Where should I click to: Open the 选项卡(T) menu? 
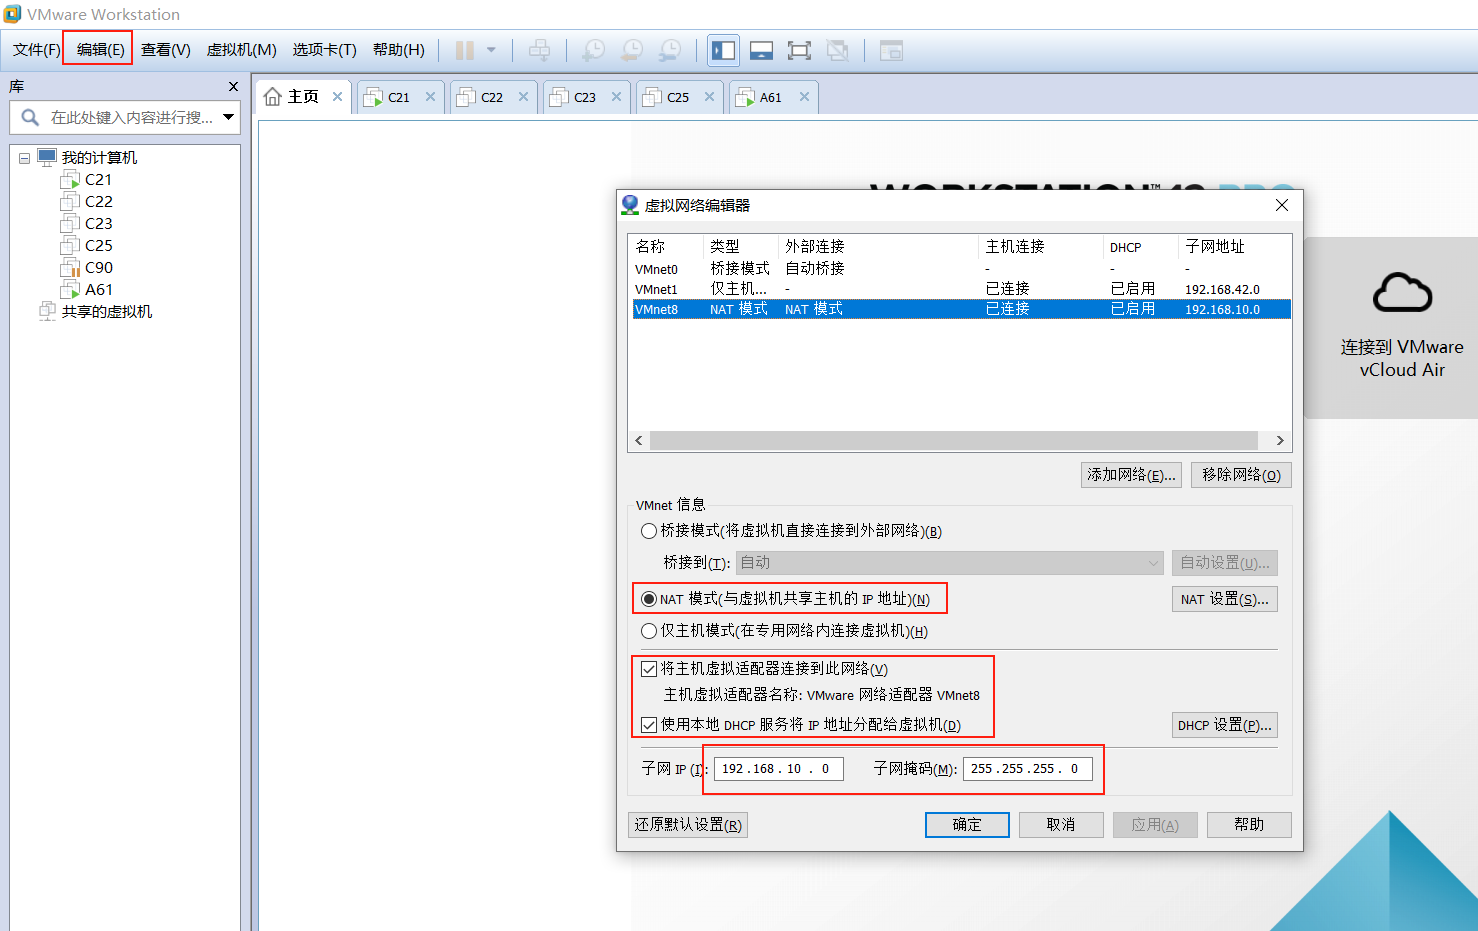pyautogui.click(x=325, y=50)
